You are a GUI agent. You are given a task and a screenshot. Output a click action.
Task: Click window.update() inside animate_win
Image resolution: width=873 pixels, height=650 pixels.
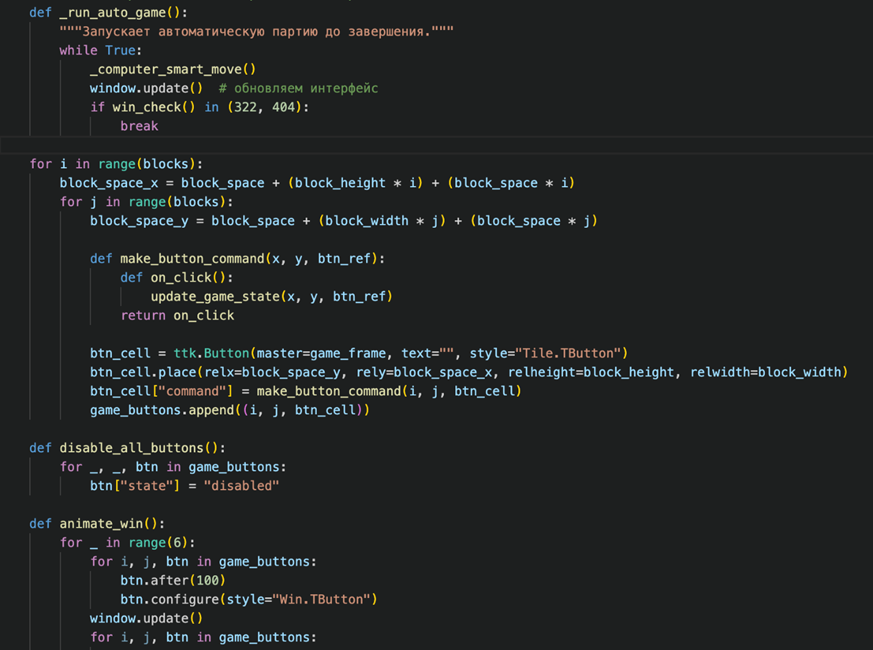[146, 618]
